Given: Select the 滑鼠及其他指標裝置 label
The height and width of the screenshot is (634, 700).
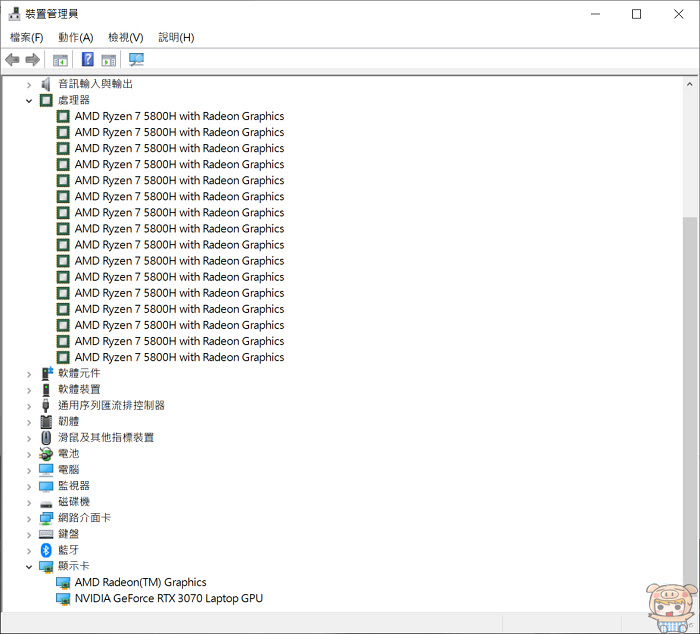Looking at the screenshot, I should pos(106,438).
